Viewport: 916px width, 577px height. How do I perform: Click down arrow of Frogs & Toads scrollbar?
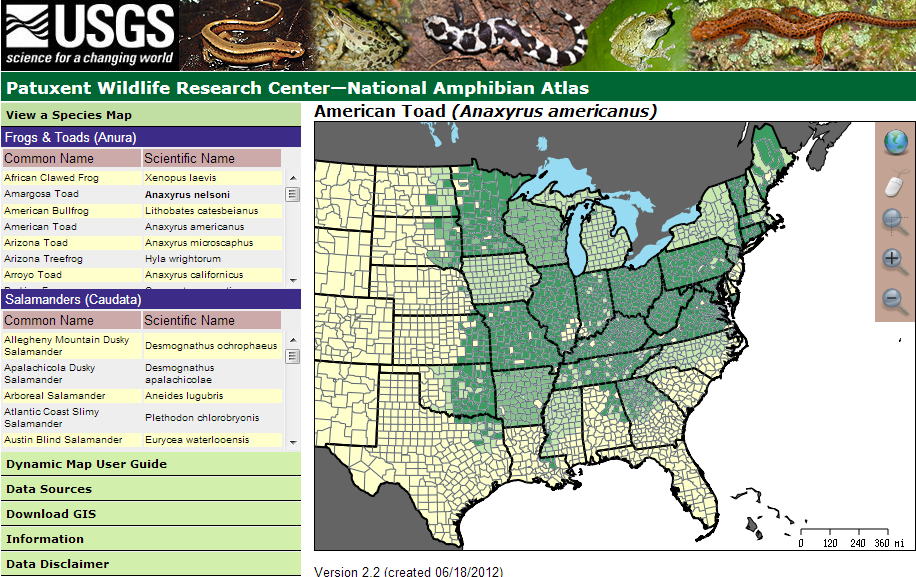click(x=293, y=280)
